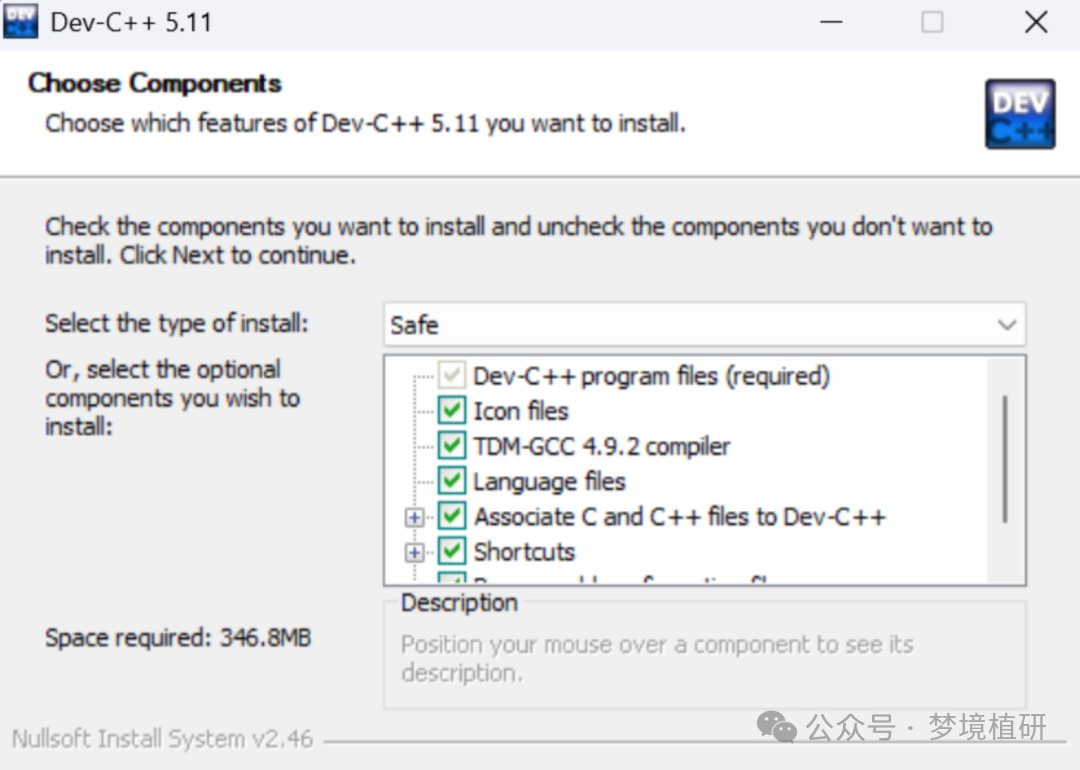
Task: Click the Space required: 346.8MB text
Action: tap(178, 638)
